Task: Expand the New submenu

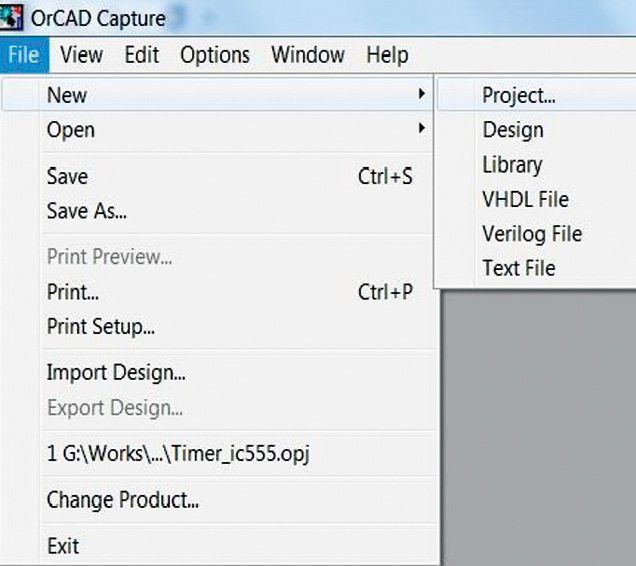Action: [x=67, y=96]
